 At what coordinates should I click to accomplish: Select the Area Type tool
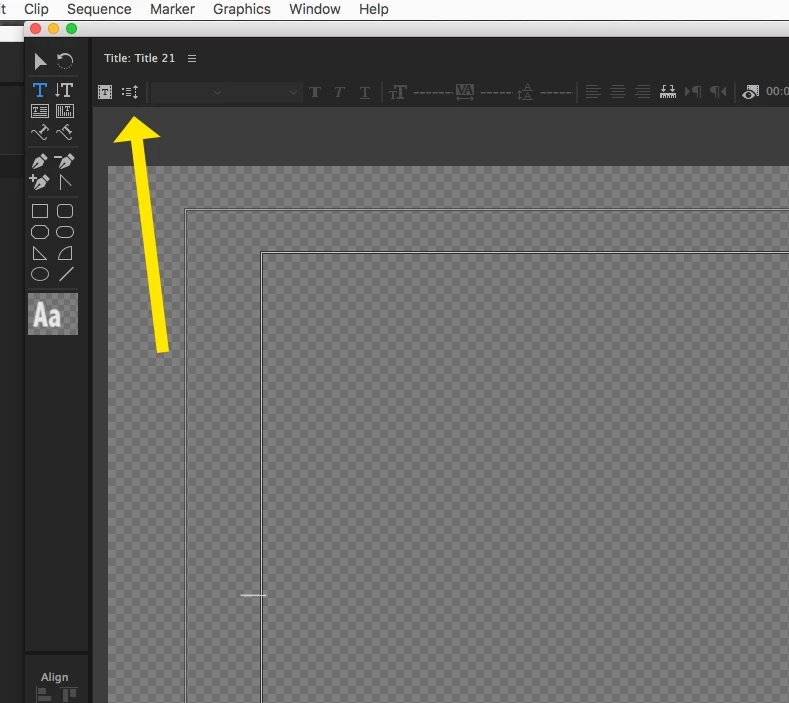[x=40, y=111]
